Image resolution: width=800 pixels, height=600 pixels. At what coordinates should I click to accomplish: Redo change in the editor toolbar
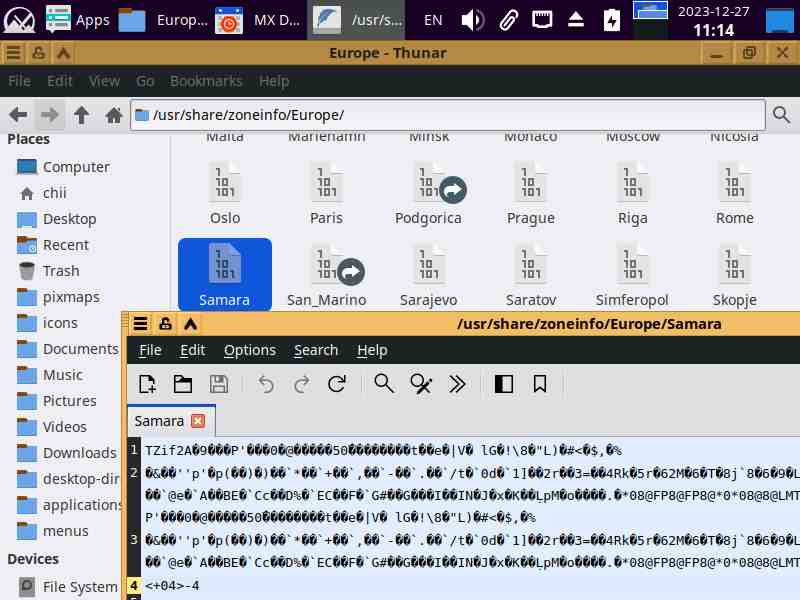click(302, 384)
